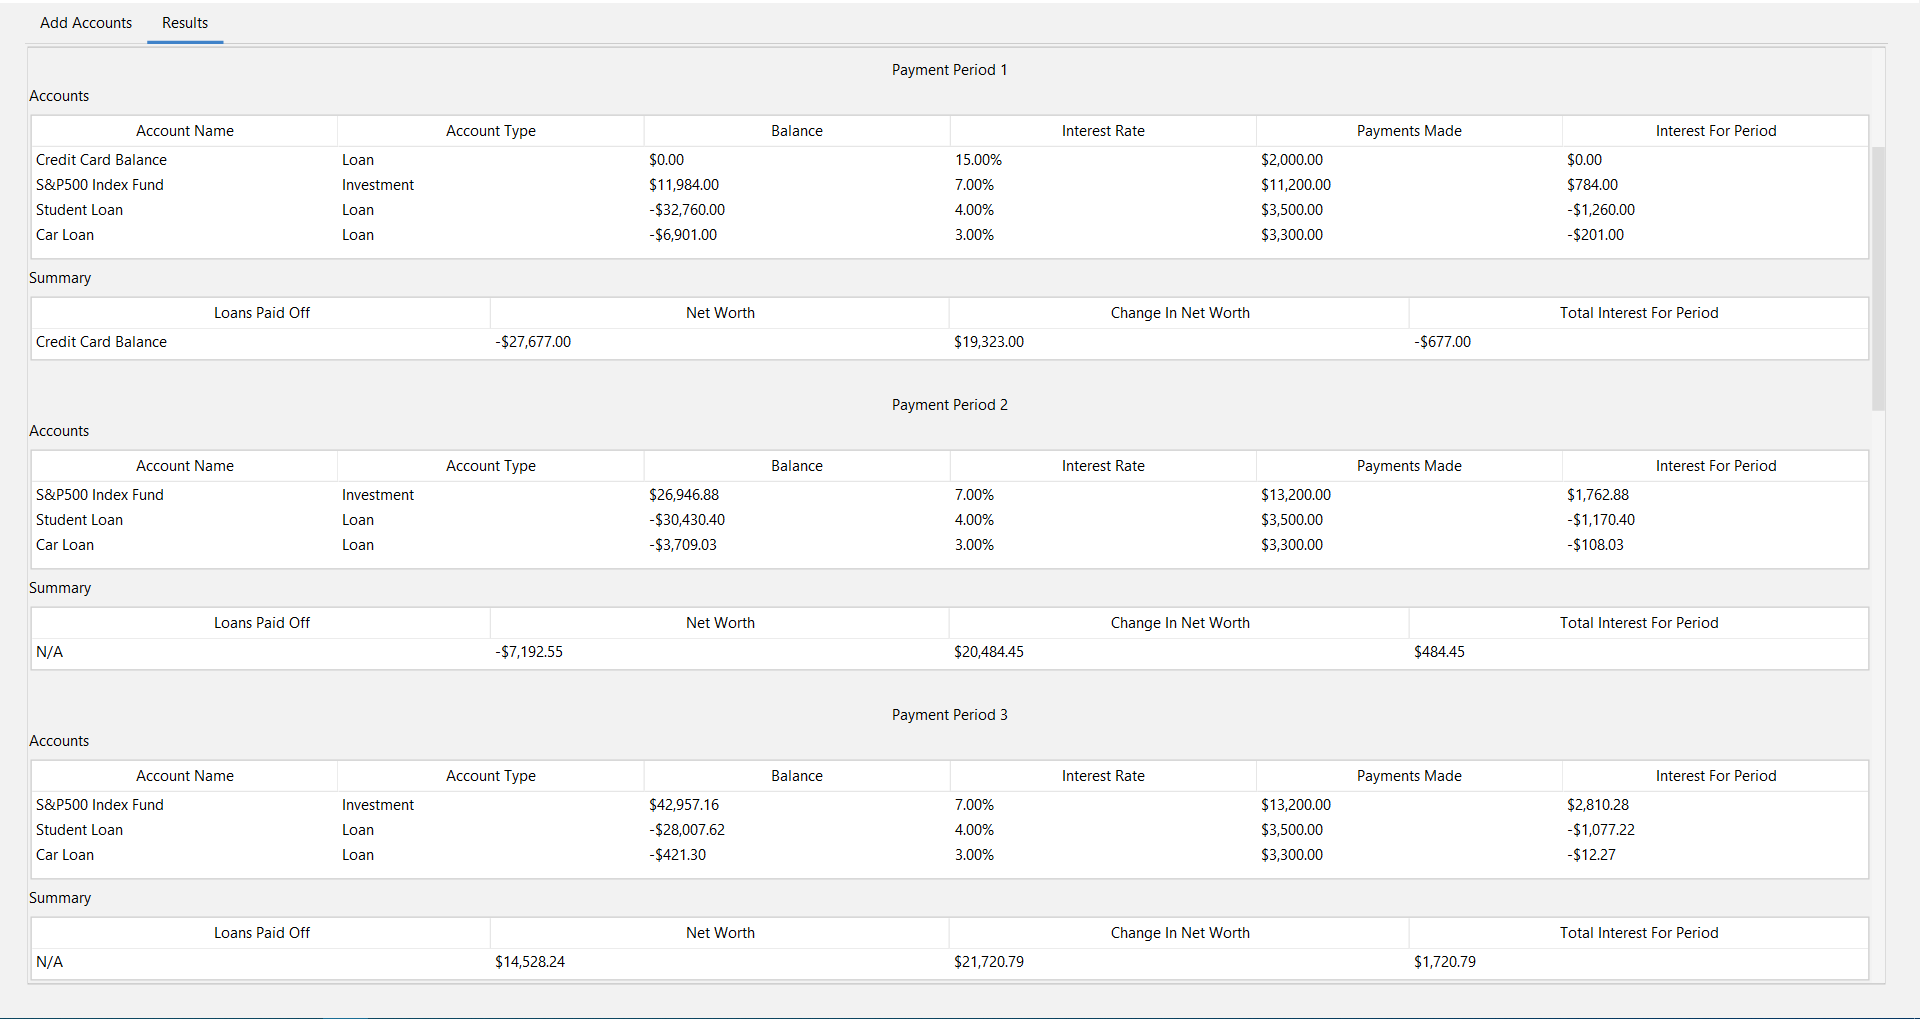
Task: Click Payment Period 1 heading
Action: point(950,70)
